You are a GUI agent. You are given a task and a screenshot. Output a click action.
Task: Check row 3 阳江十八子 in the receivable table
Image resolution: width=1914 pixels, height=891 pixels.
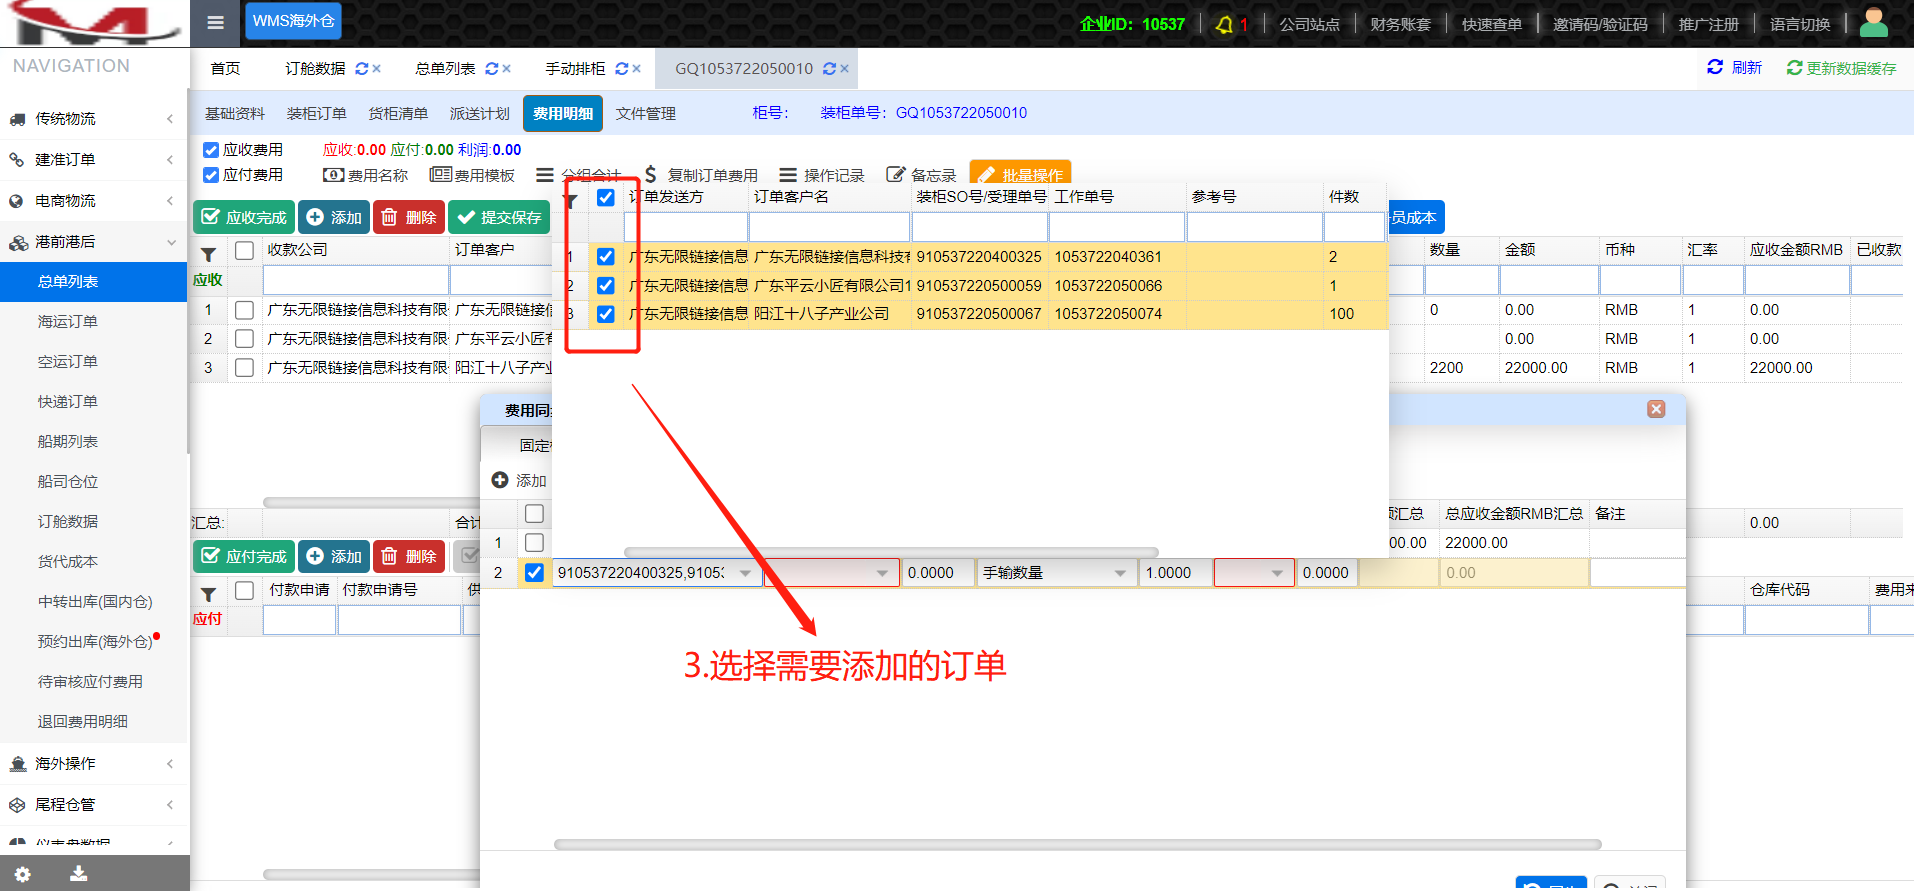[244, 368]
